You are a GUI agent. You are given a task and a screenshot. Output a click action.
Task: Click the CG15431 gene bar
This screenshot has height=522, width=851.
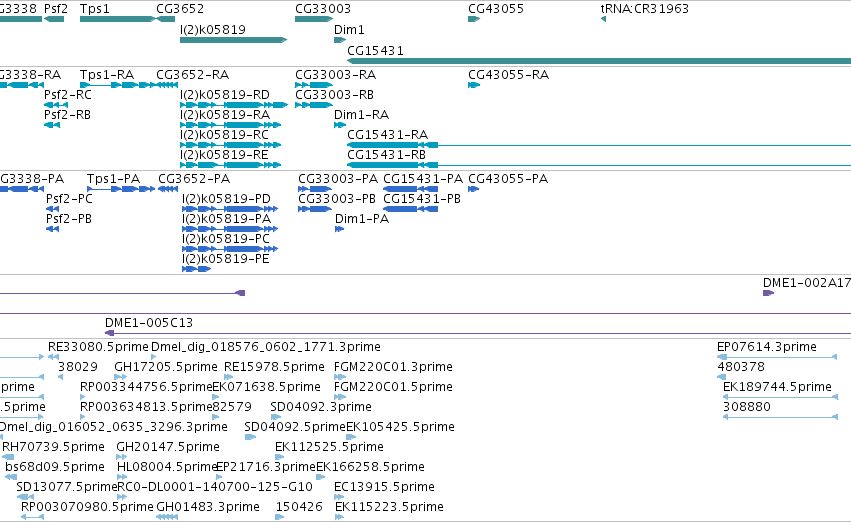(599, 61)
